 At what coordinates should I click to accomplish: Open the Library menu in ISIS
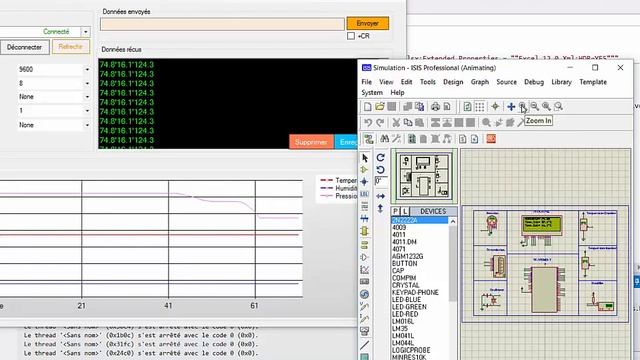coord(561,82)
